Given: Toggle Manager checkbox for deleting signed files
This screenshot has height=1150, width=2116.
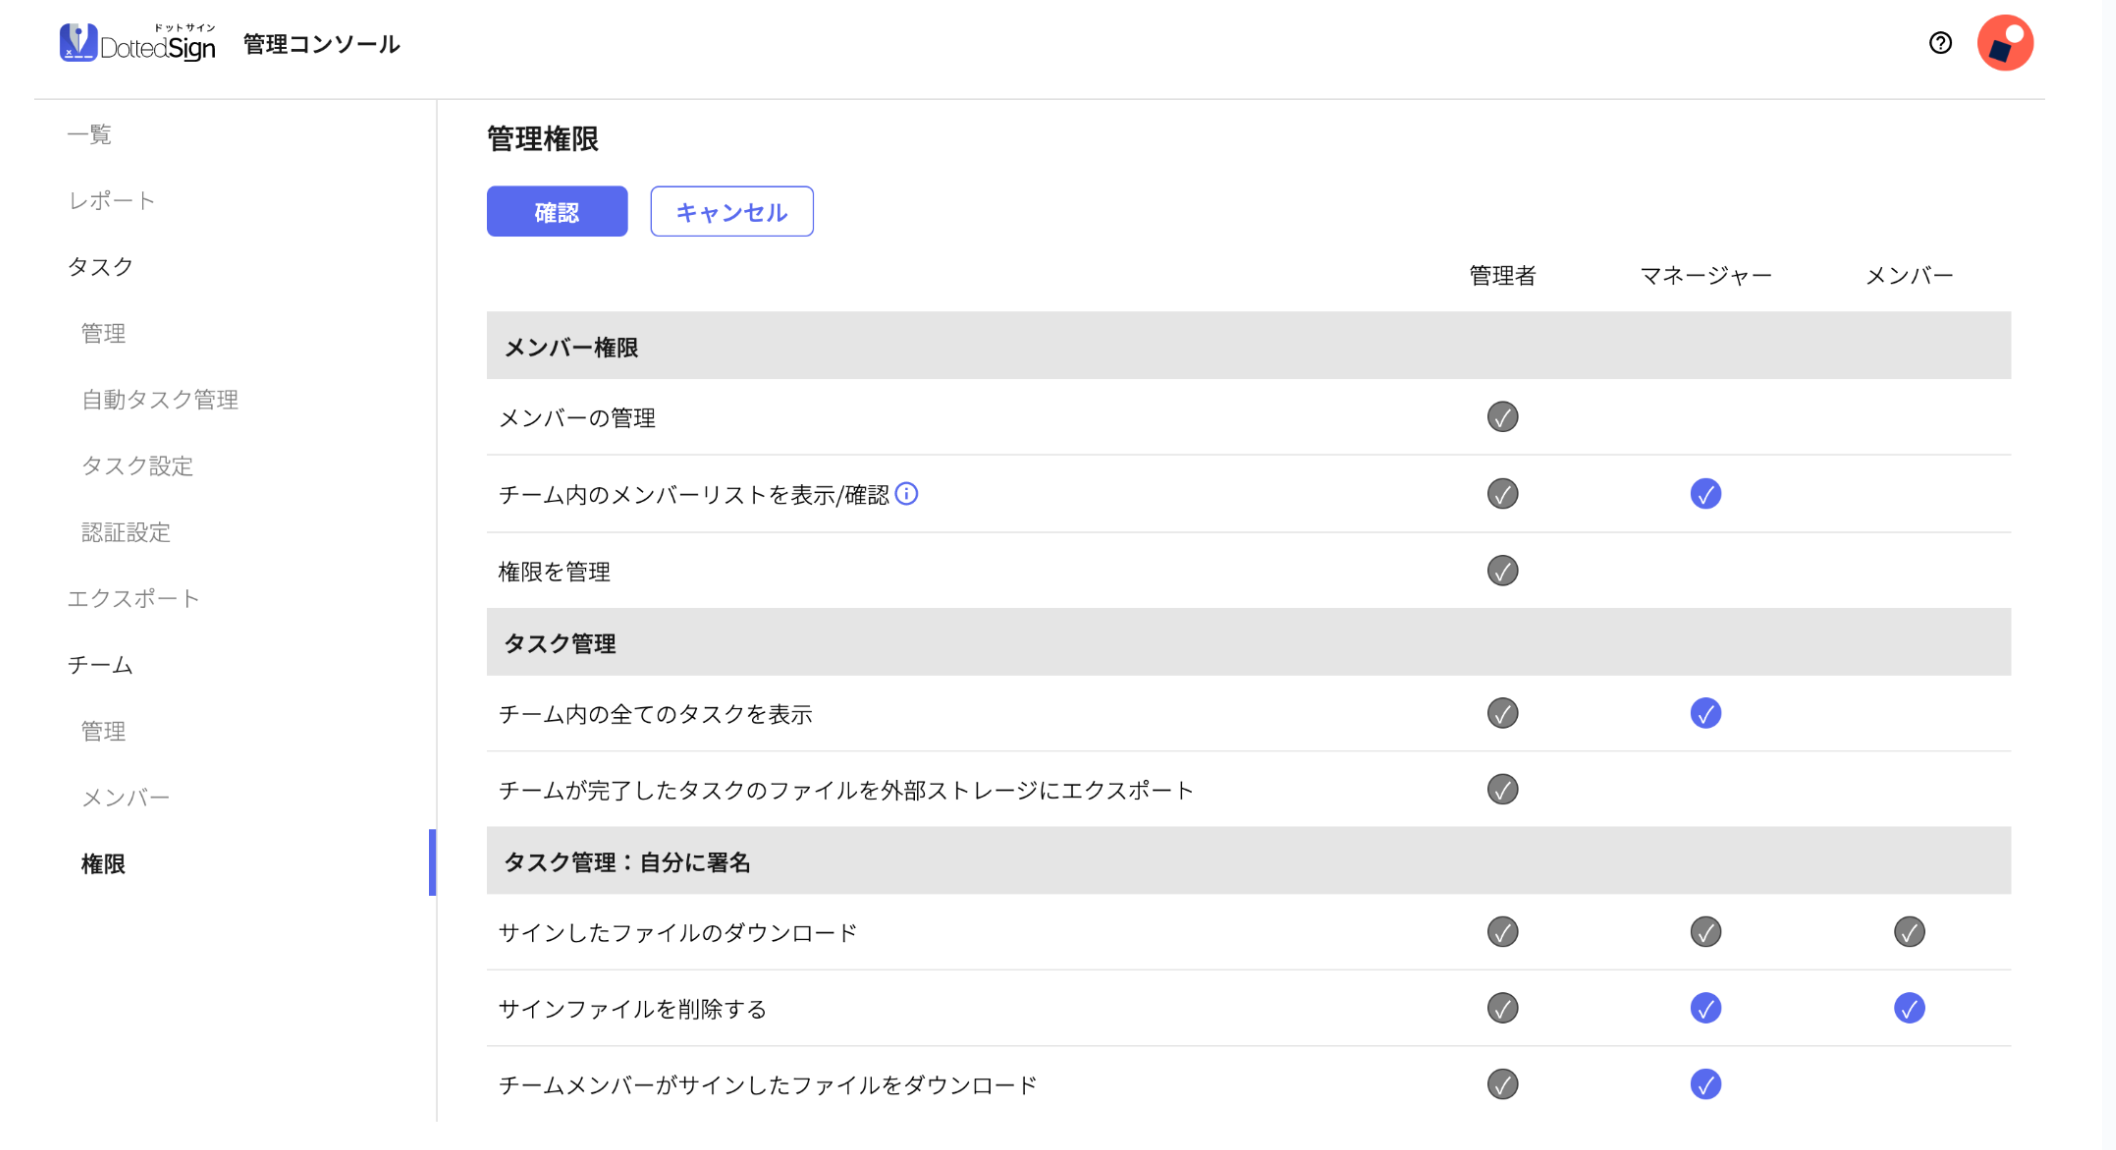Looking at the screenshot, I should tap(1705, 1008).
